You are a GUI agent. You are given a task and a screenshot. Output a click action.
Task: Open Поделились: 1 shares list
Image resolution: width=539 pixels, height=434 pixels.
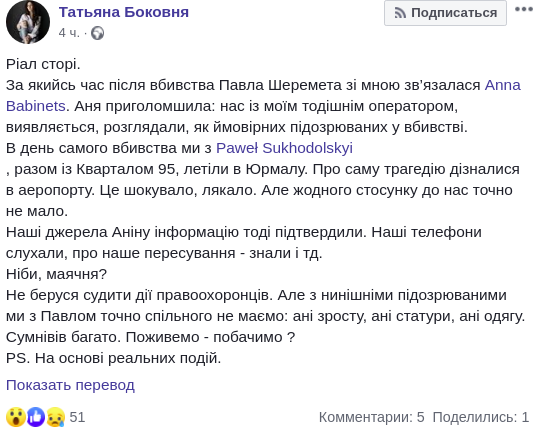[x=481, y=417]
